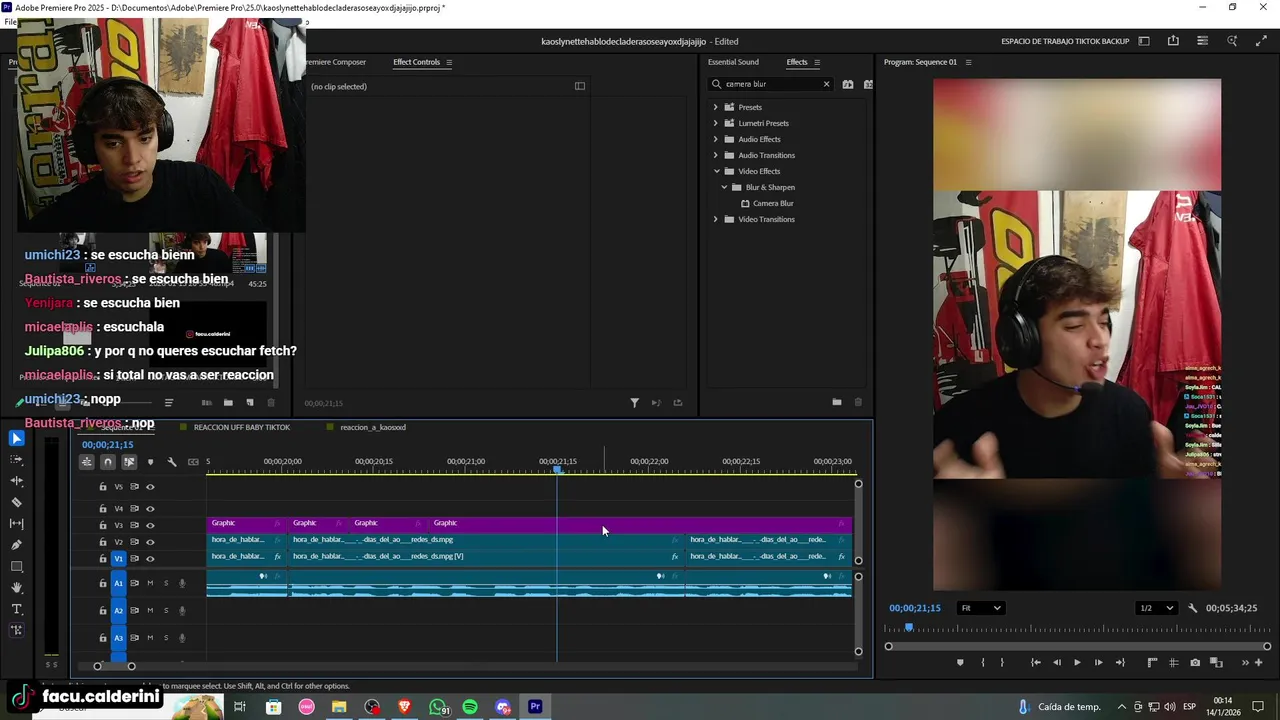Play the sequence in Program monitor
This screenshot has height=720, width=1280.
point(1077,662)
